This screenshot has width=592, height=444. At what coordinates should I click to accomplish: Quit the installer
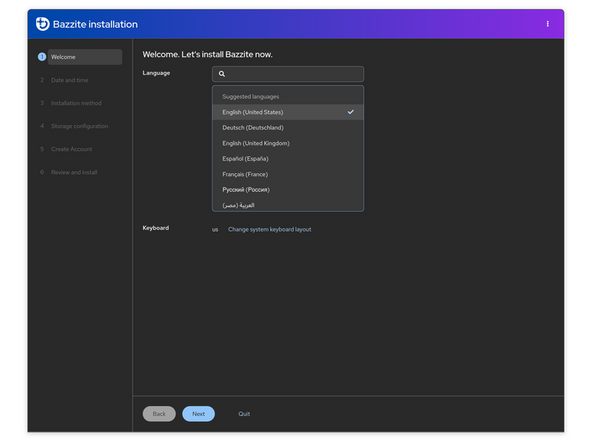pyautogui.click(x=244, y=414)
